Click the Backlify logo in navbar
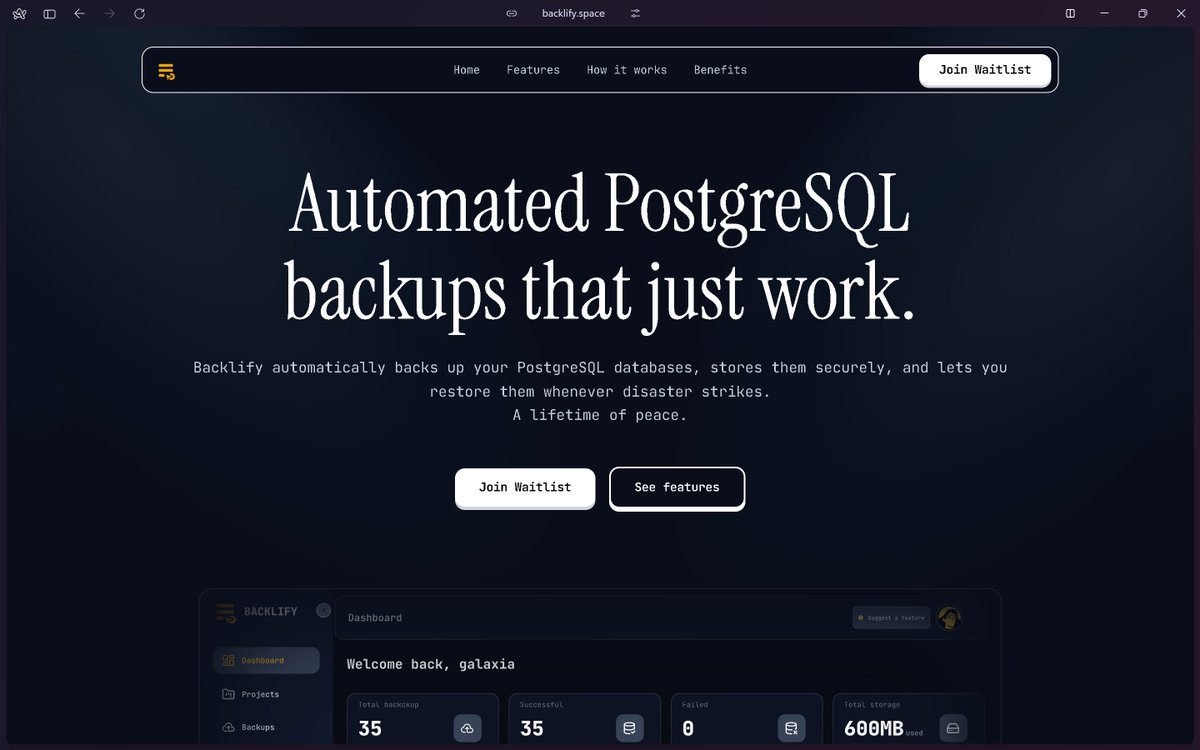 (x=166, y=71)
